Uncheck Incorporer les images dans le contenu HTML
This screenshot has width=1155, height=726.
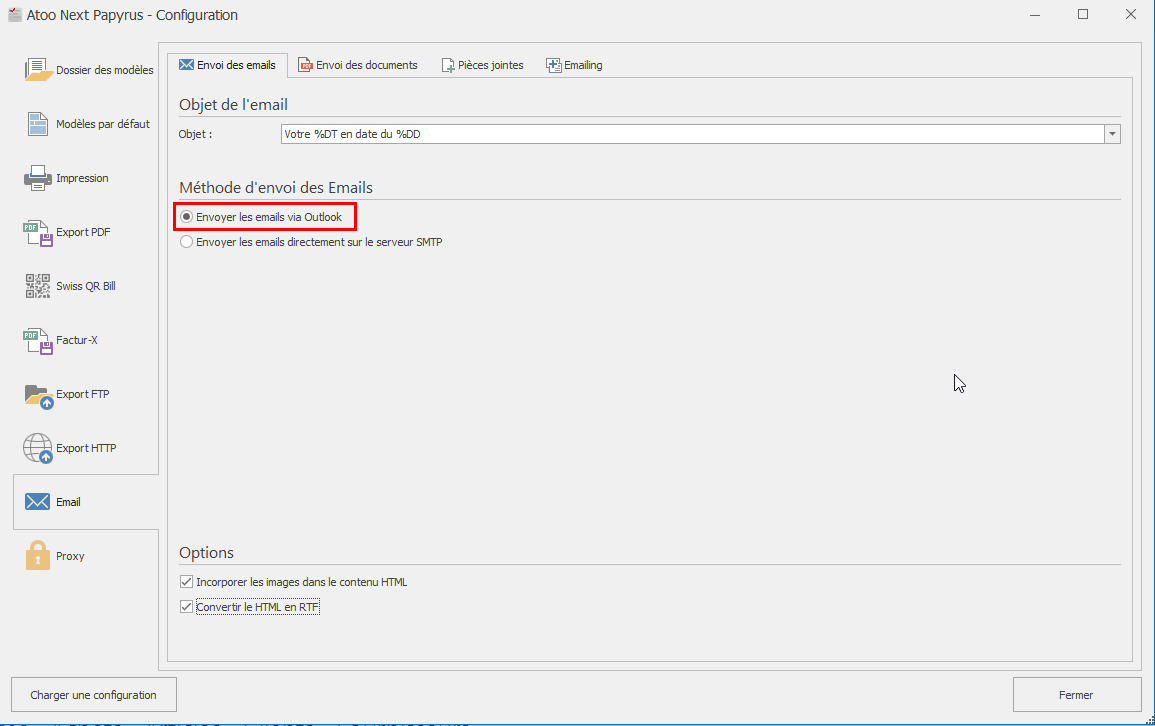click(x=186, y=582)
